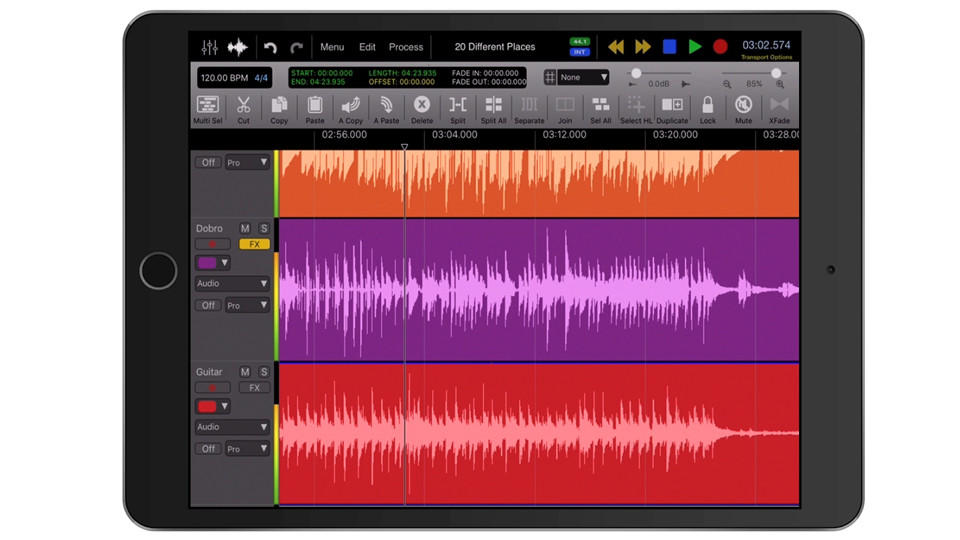Open the Menu item
960x540 pixels.
tap(332, 47)
